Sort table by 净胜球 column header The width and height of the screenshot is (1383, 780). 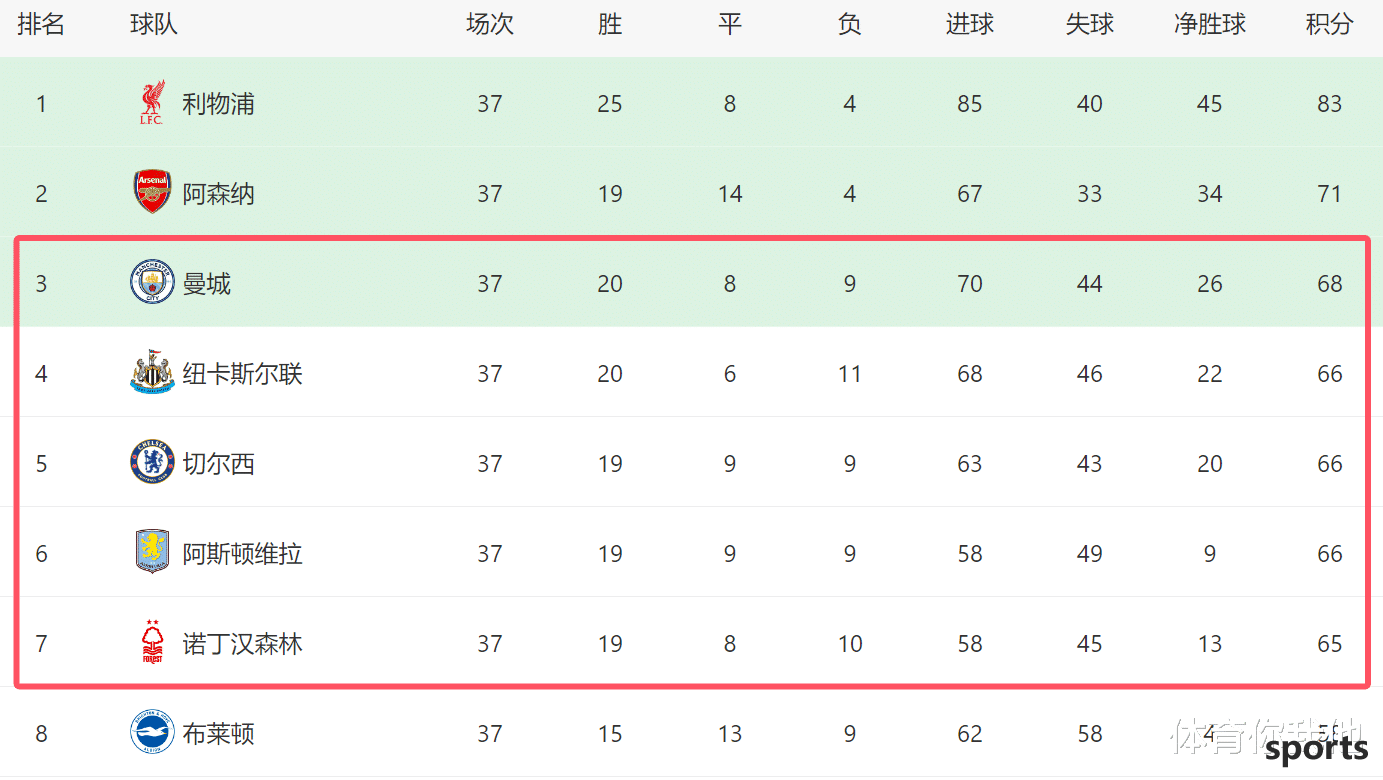pyautogui.click(x=1210, y=25)
